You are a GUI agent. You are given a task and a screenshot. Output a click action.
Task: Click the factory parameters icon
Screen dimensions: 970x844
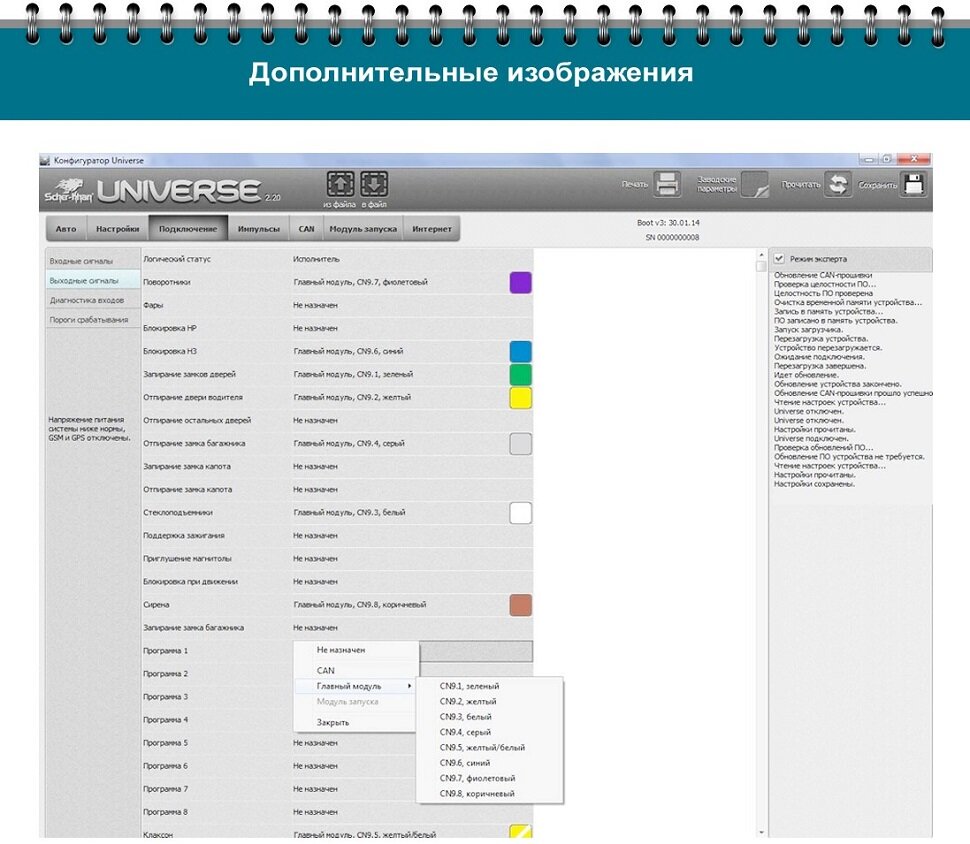[755, 184]
